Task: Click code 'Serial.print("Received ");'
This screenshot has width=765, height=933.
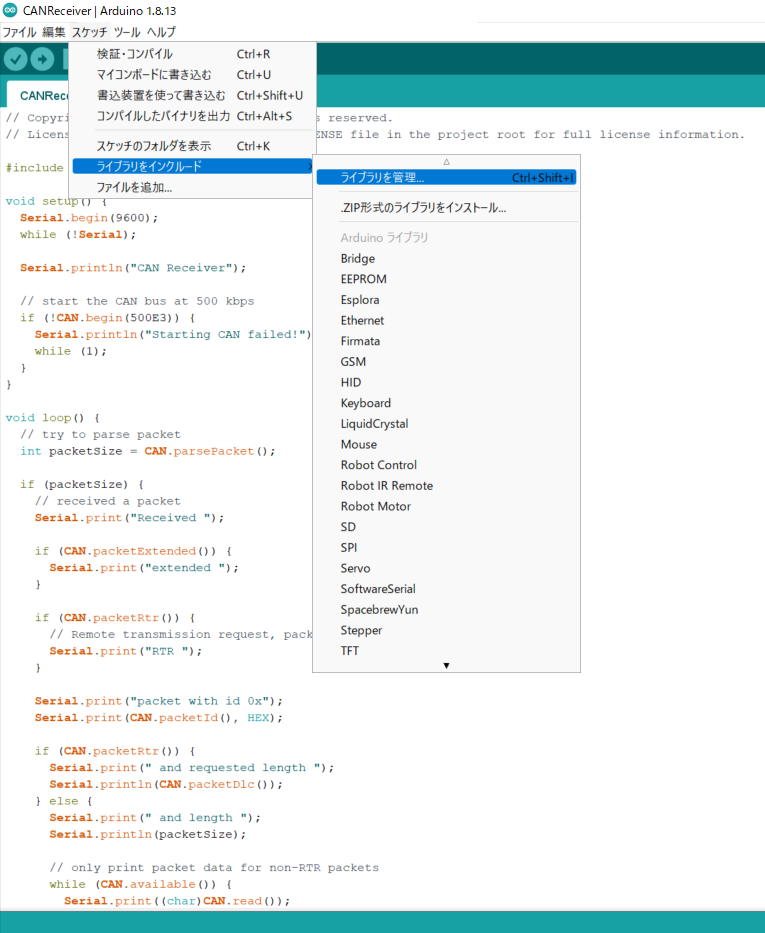Action: [x=129, y=518]
